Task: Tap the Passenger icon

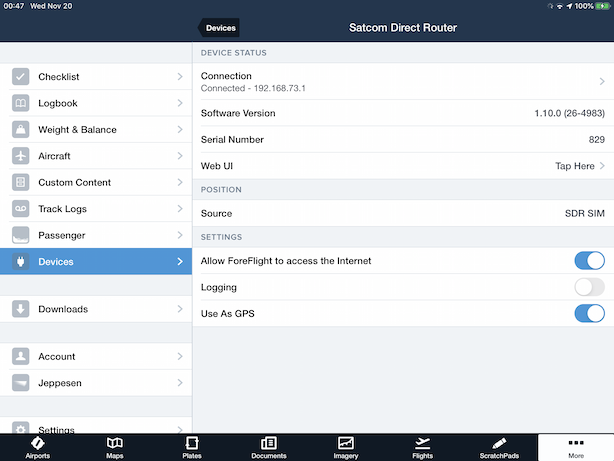Action: point(20,235)
